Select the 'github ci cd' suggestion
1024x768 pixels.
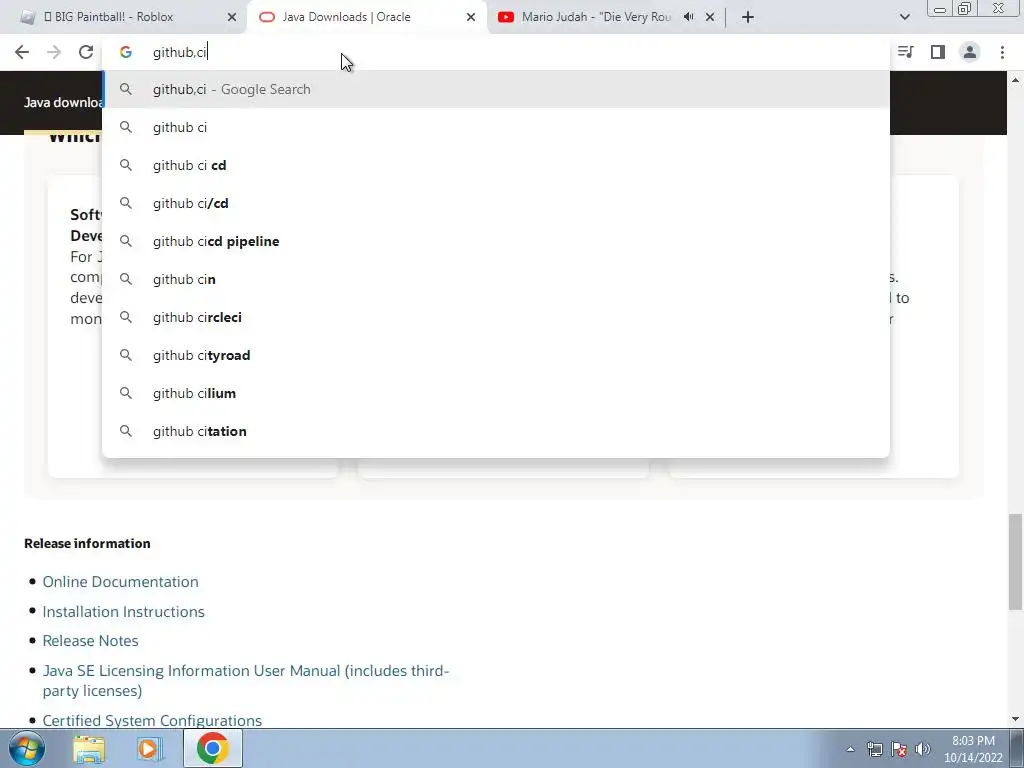click(x=496, y=165)
